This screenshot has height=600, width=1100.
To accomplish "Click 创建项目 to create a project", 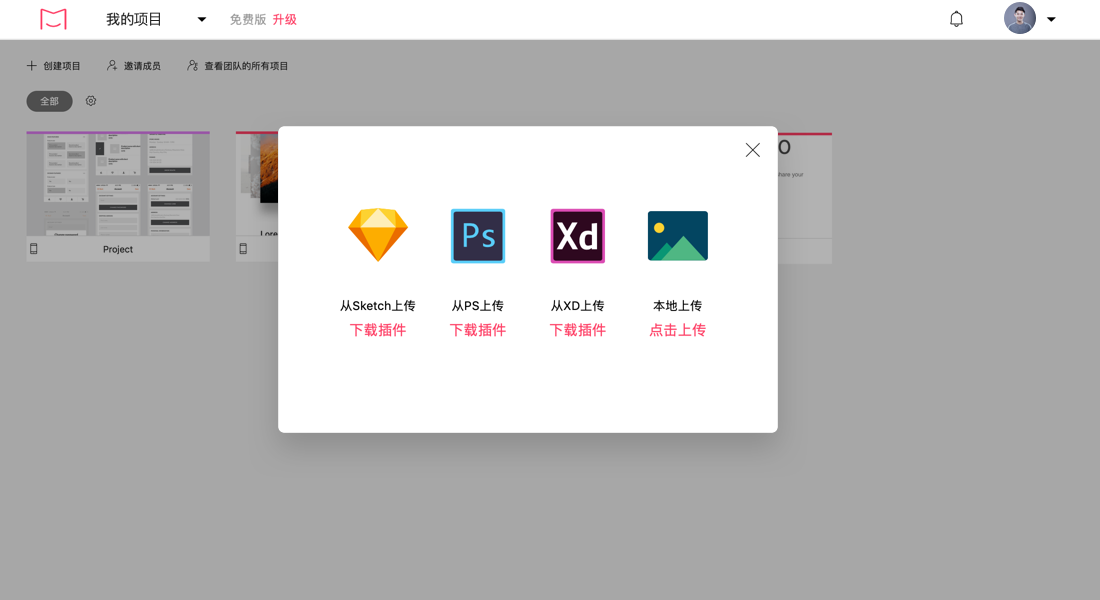I will tap(62, 66).
